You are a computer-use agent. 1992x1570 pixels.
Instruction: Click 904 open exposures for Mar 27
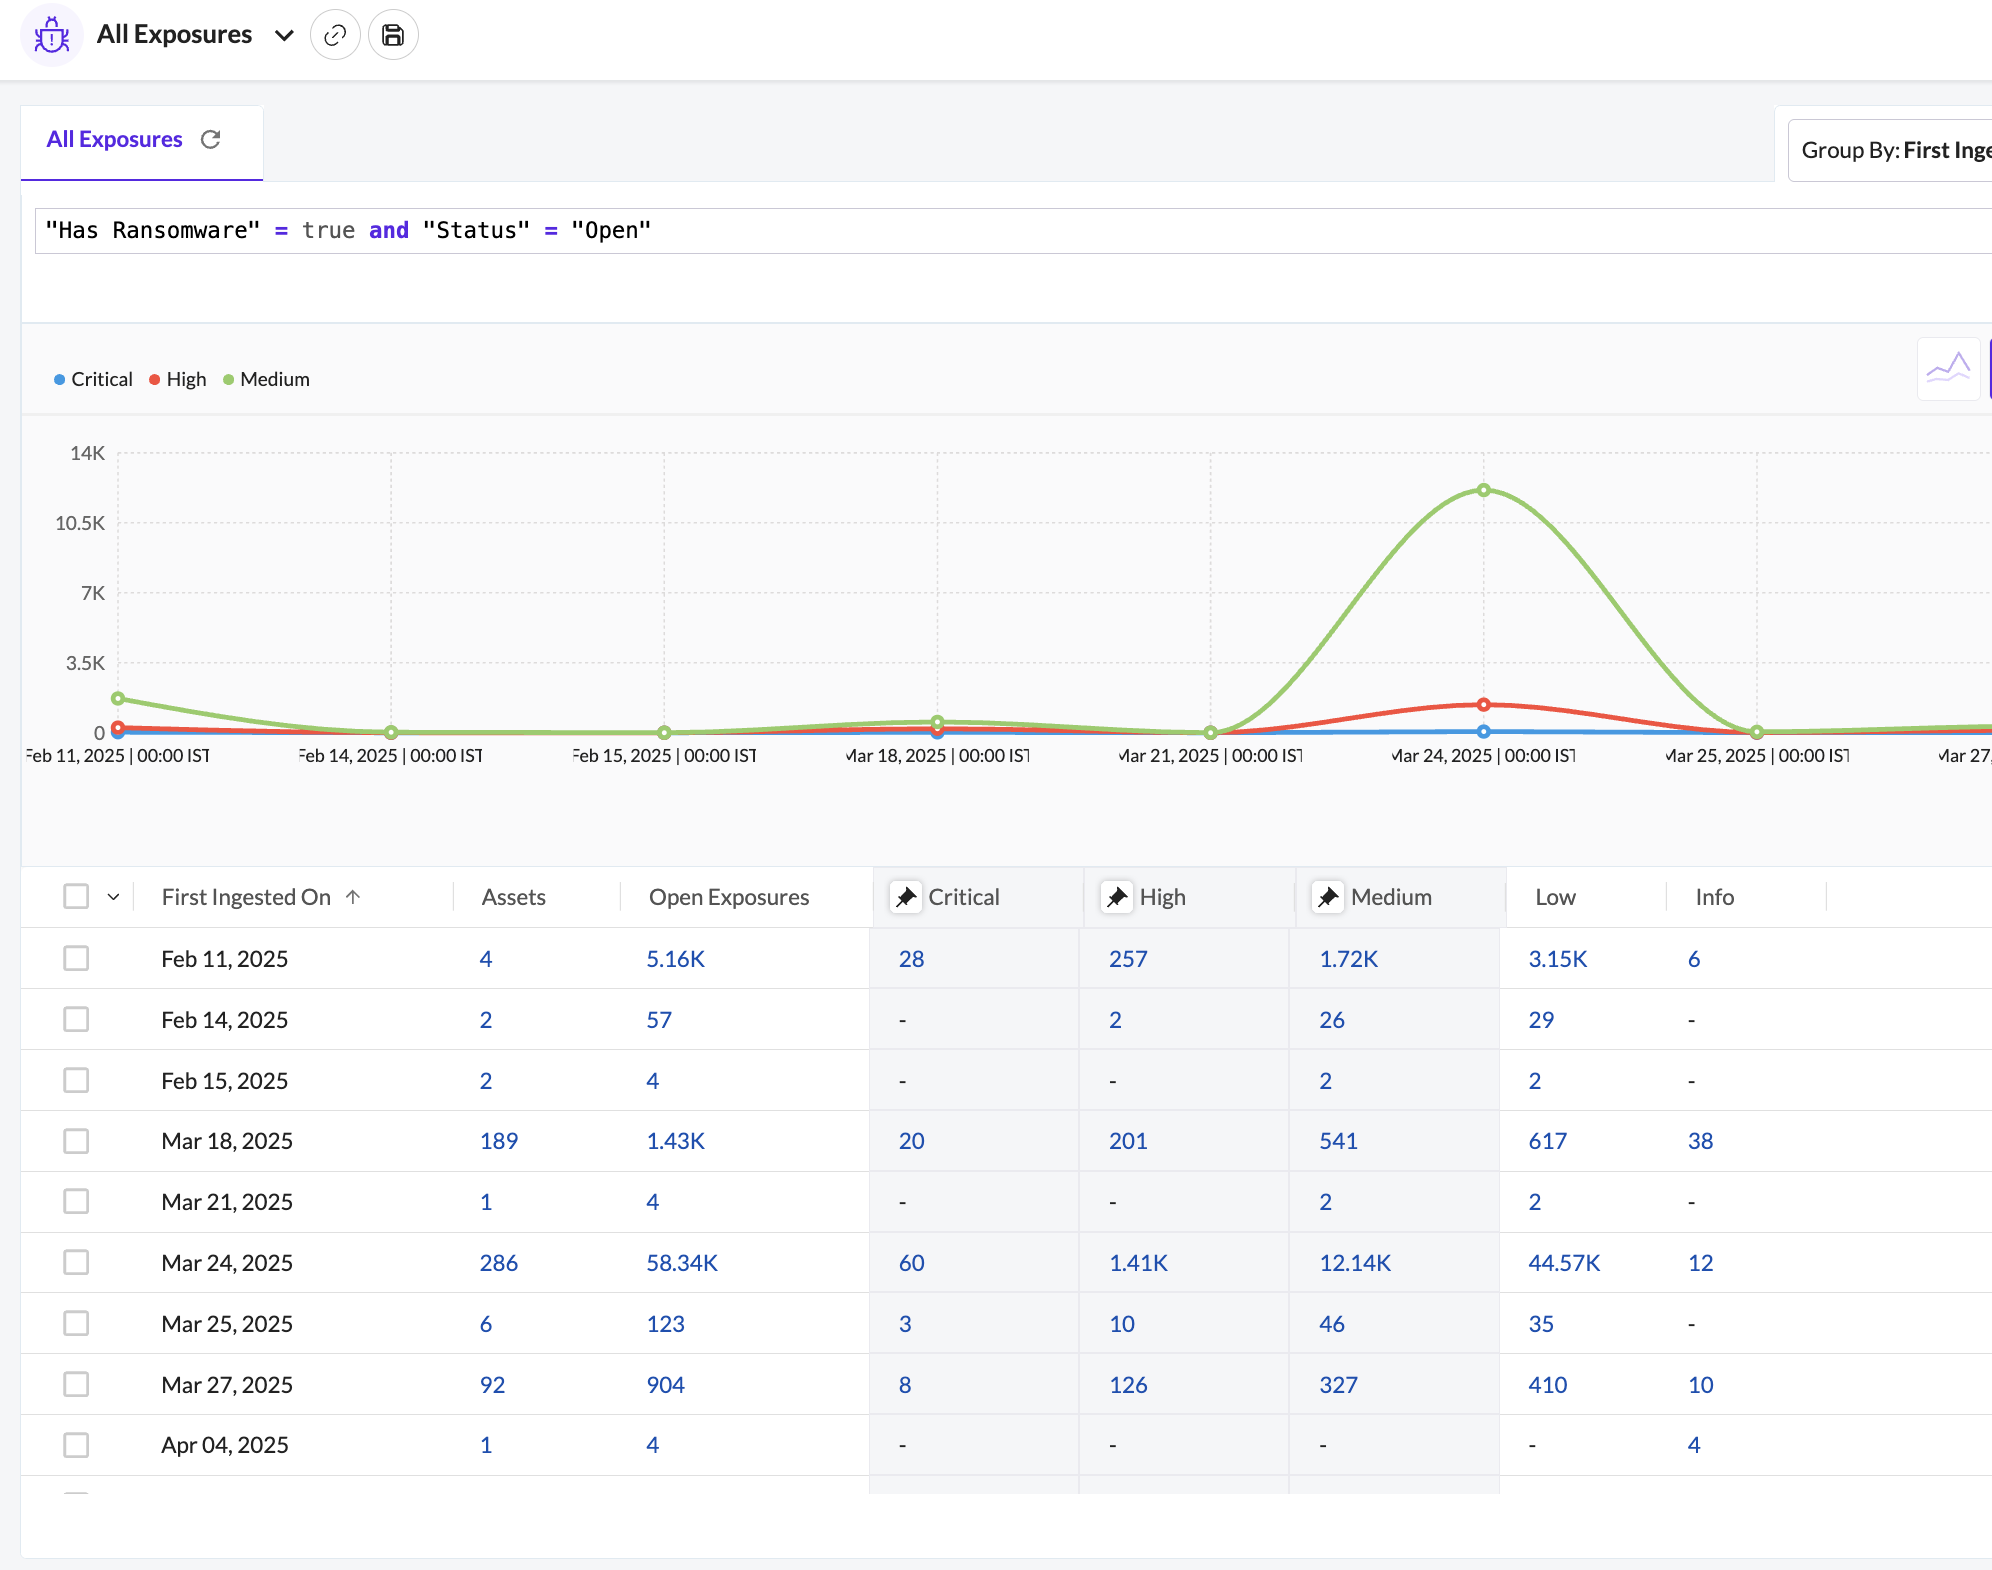coord(665,1385)
